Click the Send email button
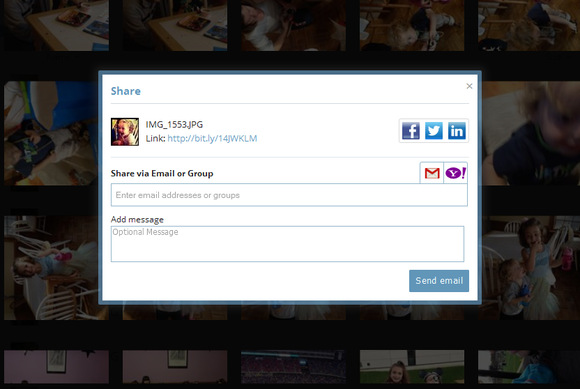The width and height of the screenshot is (580, 389). (439, 281)
